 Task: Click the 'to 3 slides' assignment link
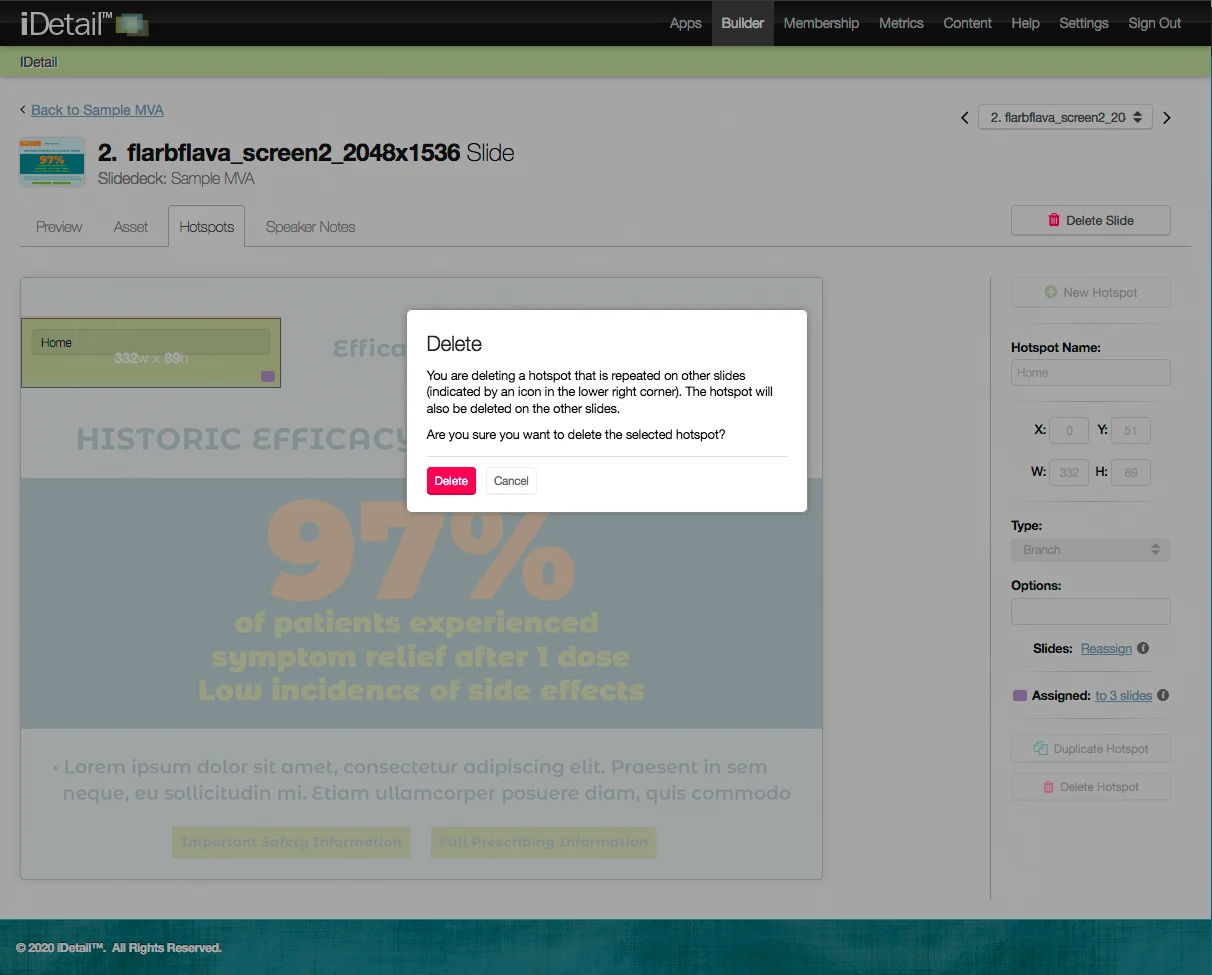1122,695
